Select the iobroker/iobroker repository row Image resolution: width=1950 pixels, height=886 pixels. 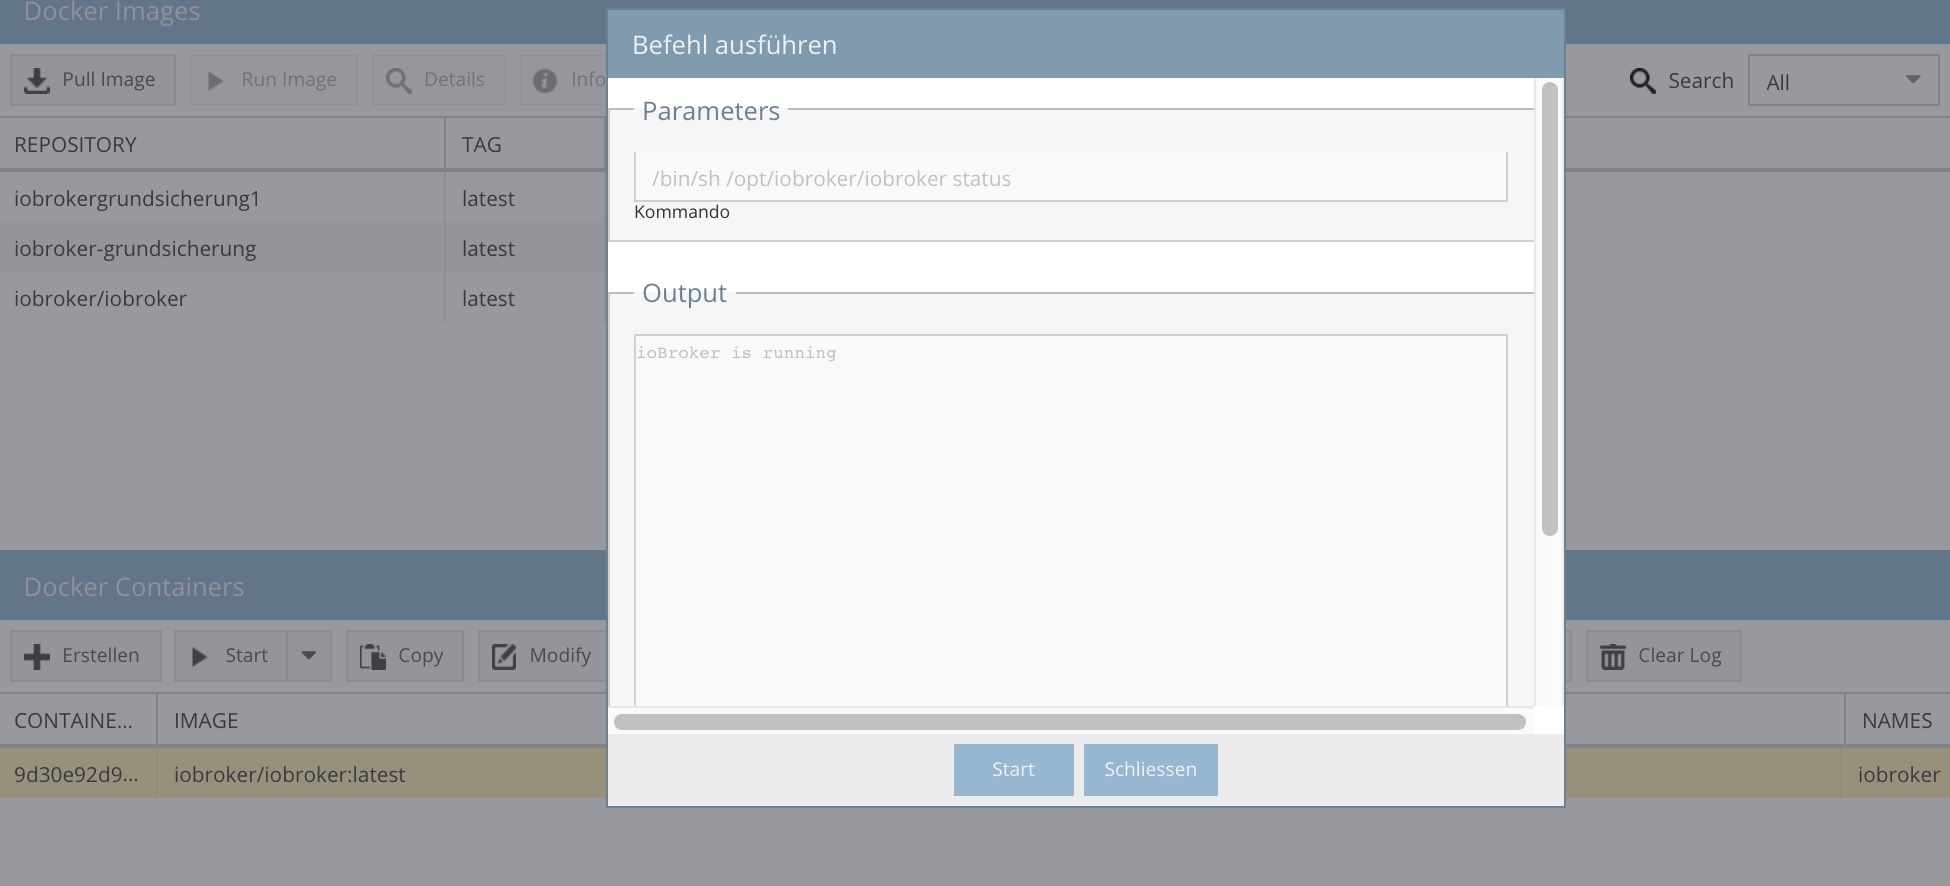pos(303,298)
